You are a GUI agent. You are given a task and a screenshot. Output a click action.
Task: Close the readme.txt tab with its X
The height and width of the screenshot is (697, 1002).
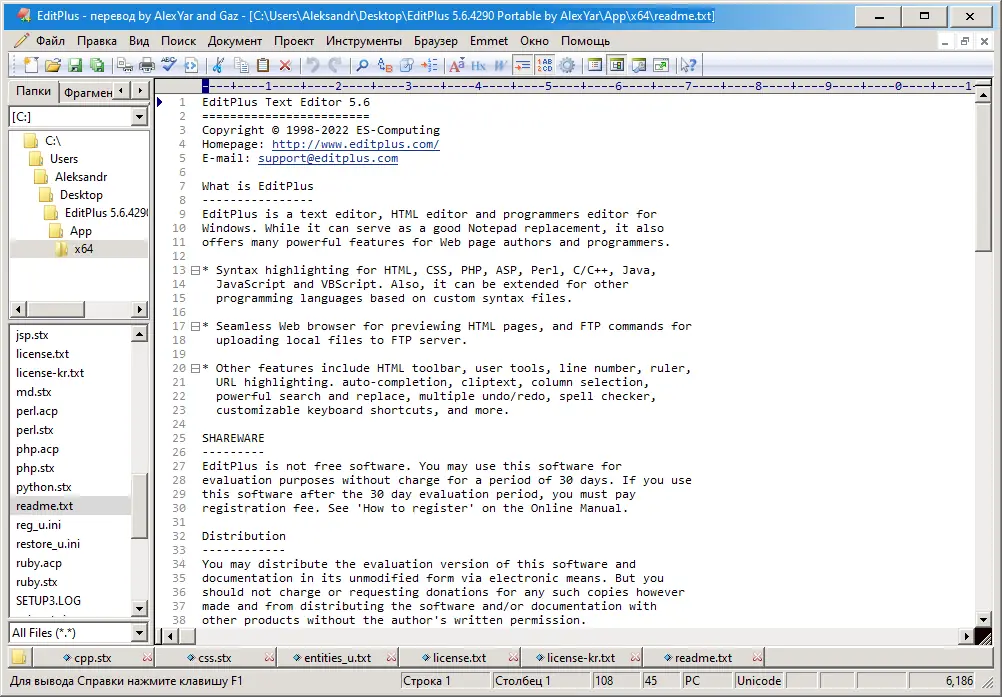(757, 657)
